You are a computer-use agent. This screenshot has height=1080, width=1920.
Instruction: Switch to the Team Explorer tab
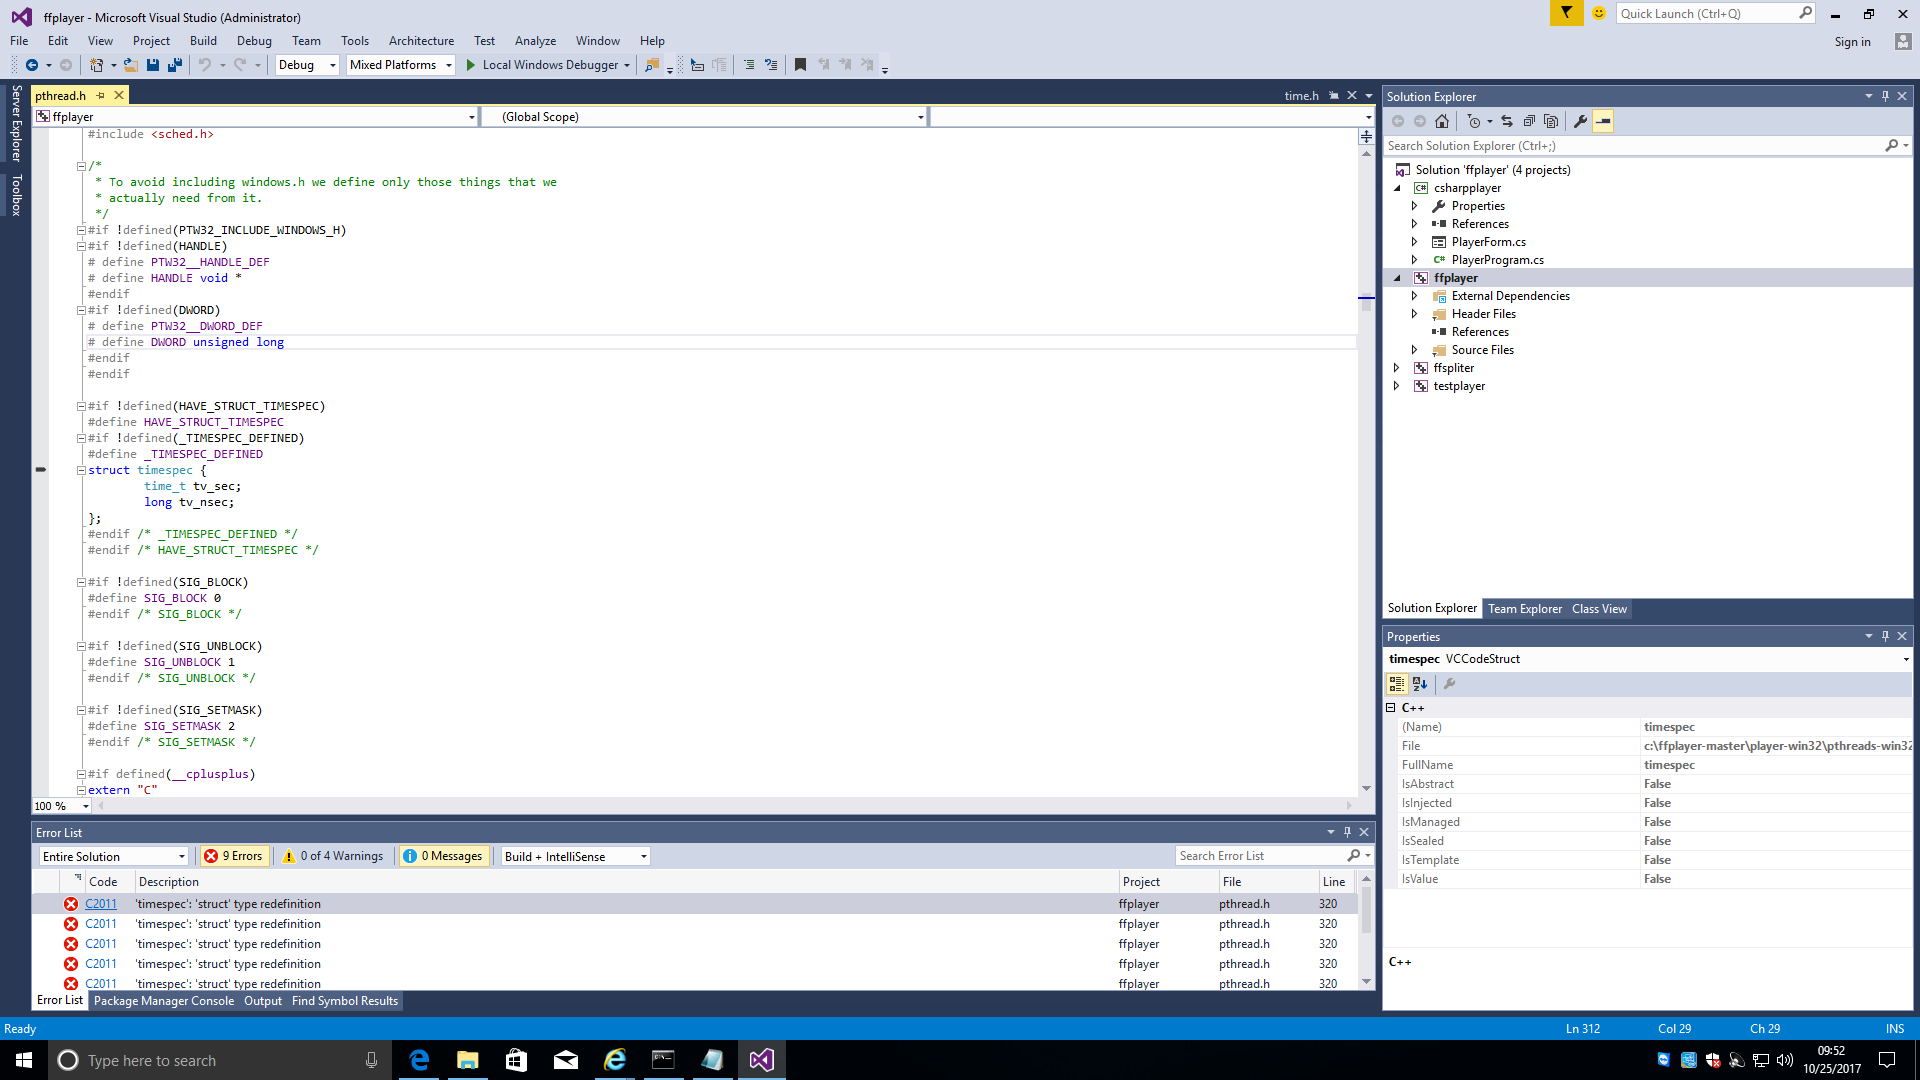(1524, 609)
